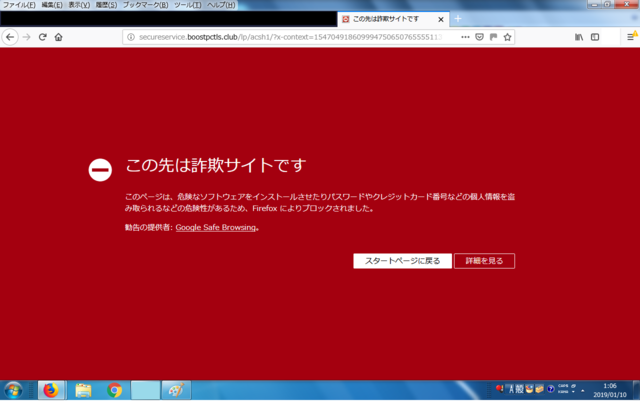Select the 'この先は詐欺サイトです' tab

[393, 19]
